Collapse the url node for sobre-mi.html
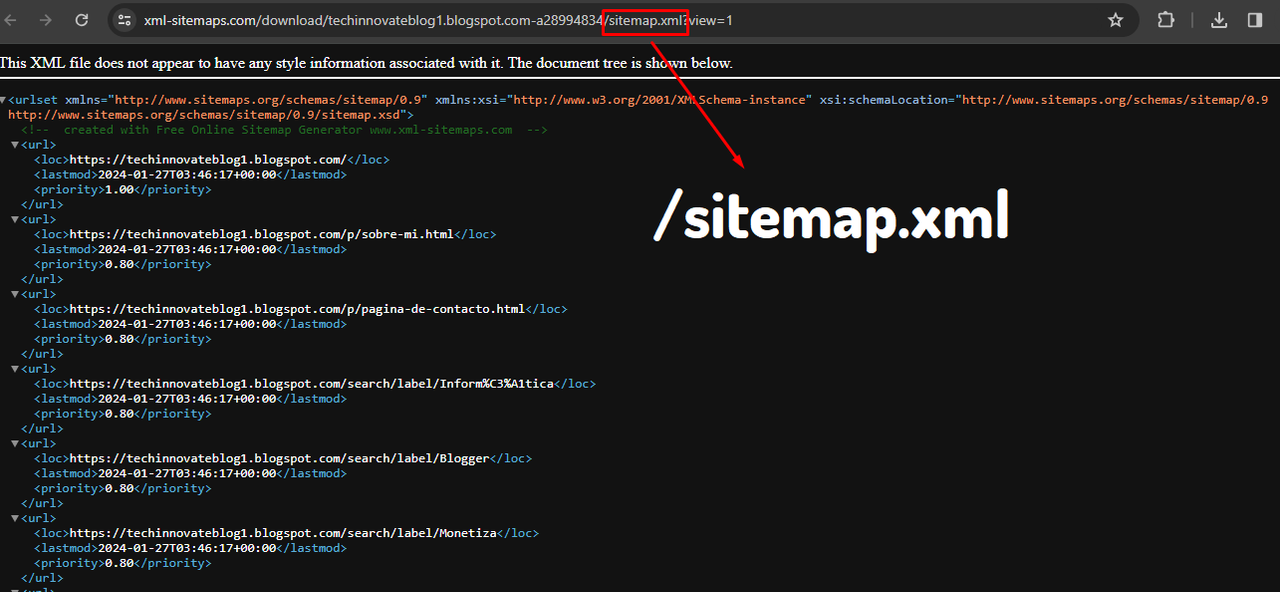The height and width of the screenshot is (592, 1280). click(15, 220)
